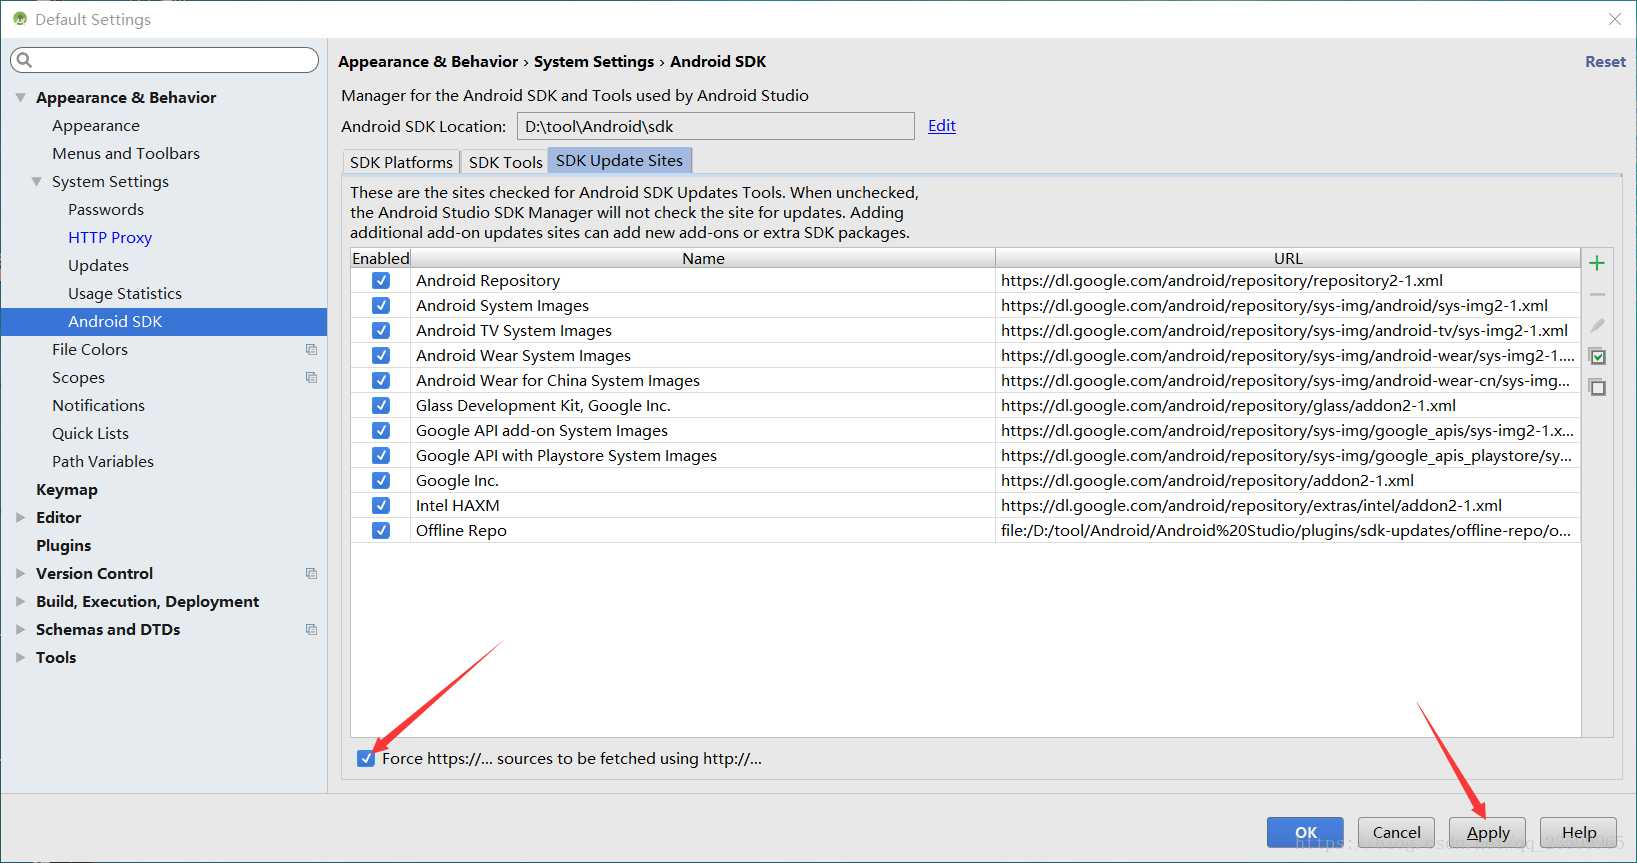Click the Apply button
This screenshot has width=1637, height=863.
pyautogui.click(x=1488, y=832)
